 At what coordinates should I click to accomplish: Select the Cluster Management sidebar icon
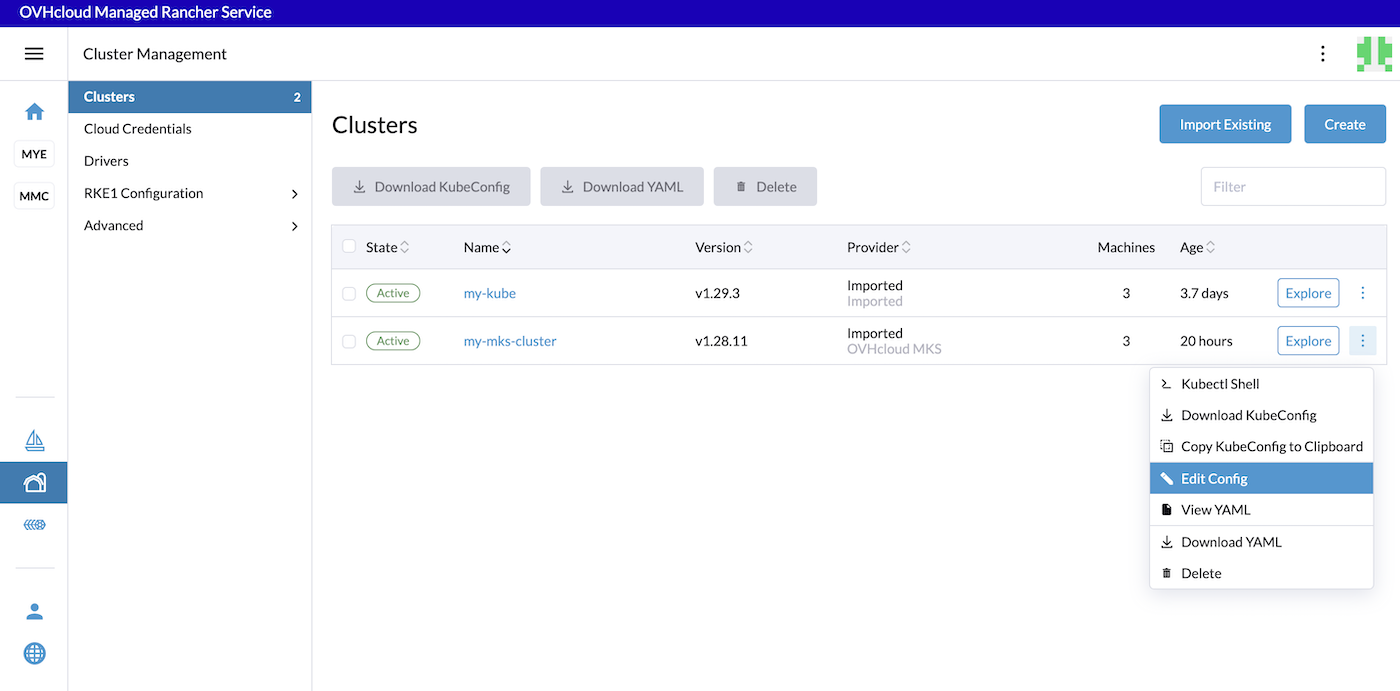(x=34, y=481)
